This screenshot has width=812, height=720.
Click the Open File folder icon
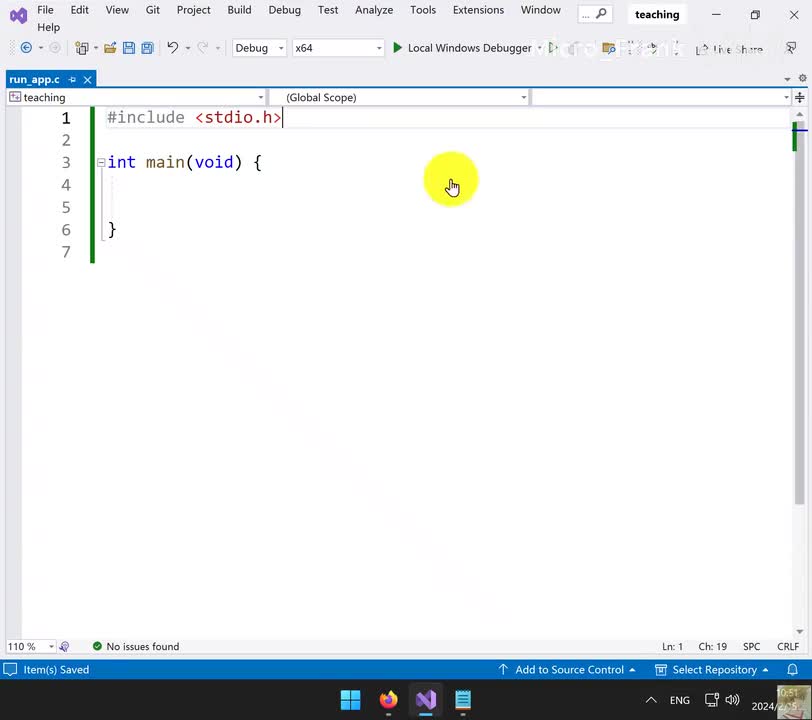(110, 48)
